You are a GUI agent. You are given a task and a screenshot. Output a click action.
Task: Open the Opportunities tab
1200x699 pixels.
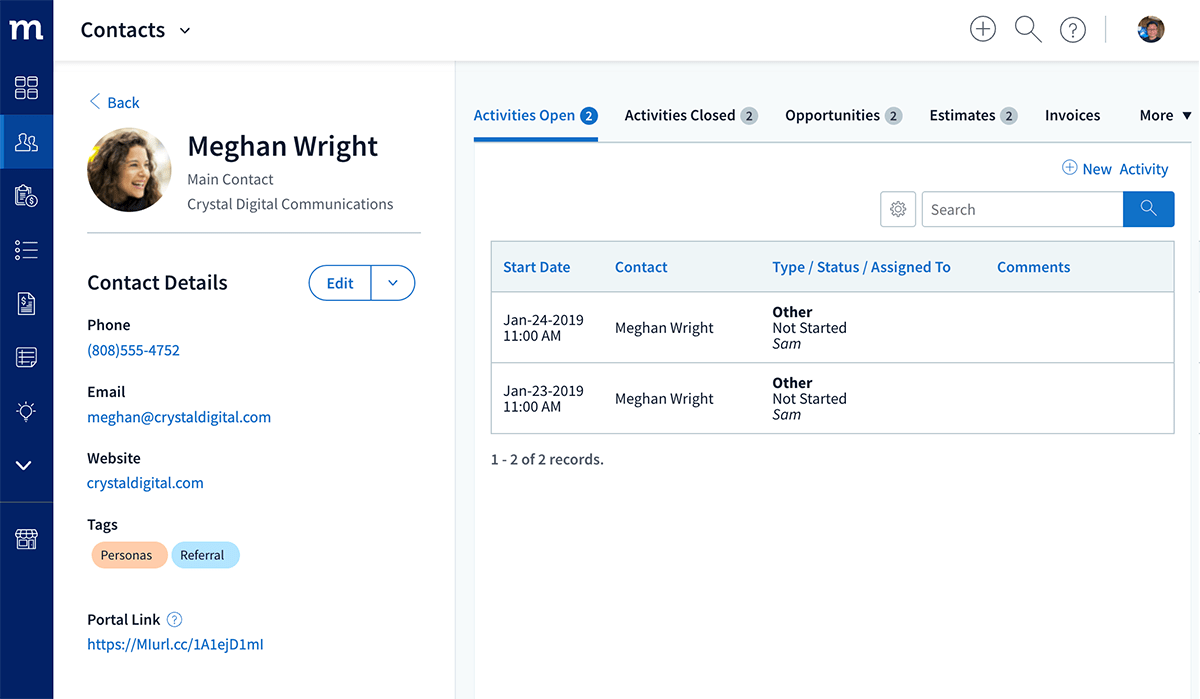tap(843, 116)
